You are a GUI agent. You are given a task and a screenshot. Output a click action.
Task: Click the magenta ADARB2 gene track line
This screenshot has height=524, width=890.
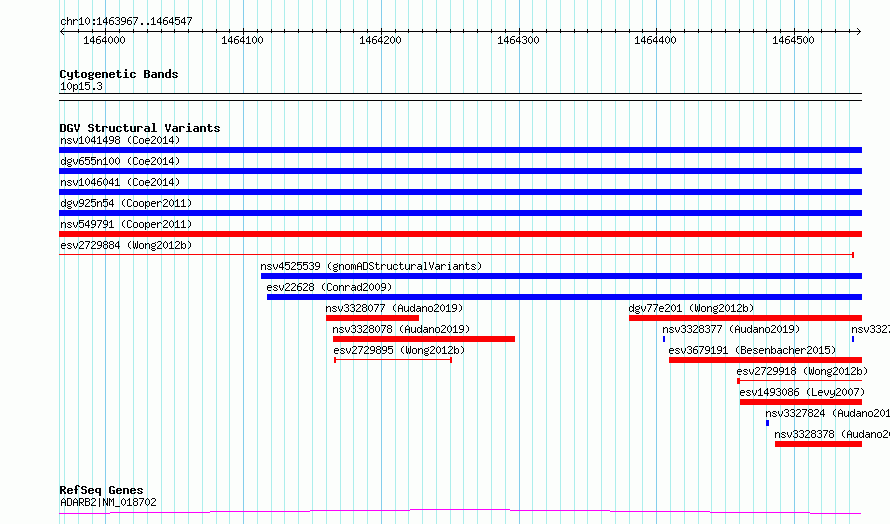[460, 512]
